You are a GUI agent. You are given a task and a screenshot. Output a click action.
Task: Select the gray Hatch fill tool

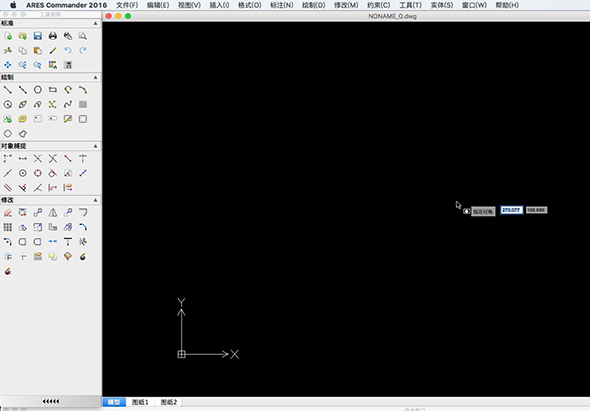tap(83, 104)
